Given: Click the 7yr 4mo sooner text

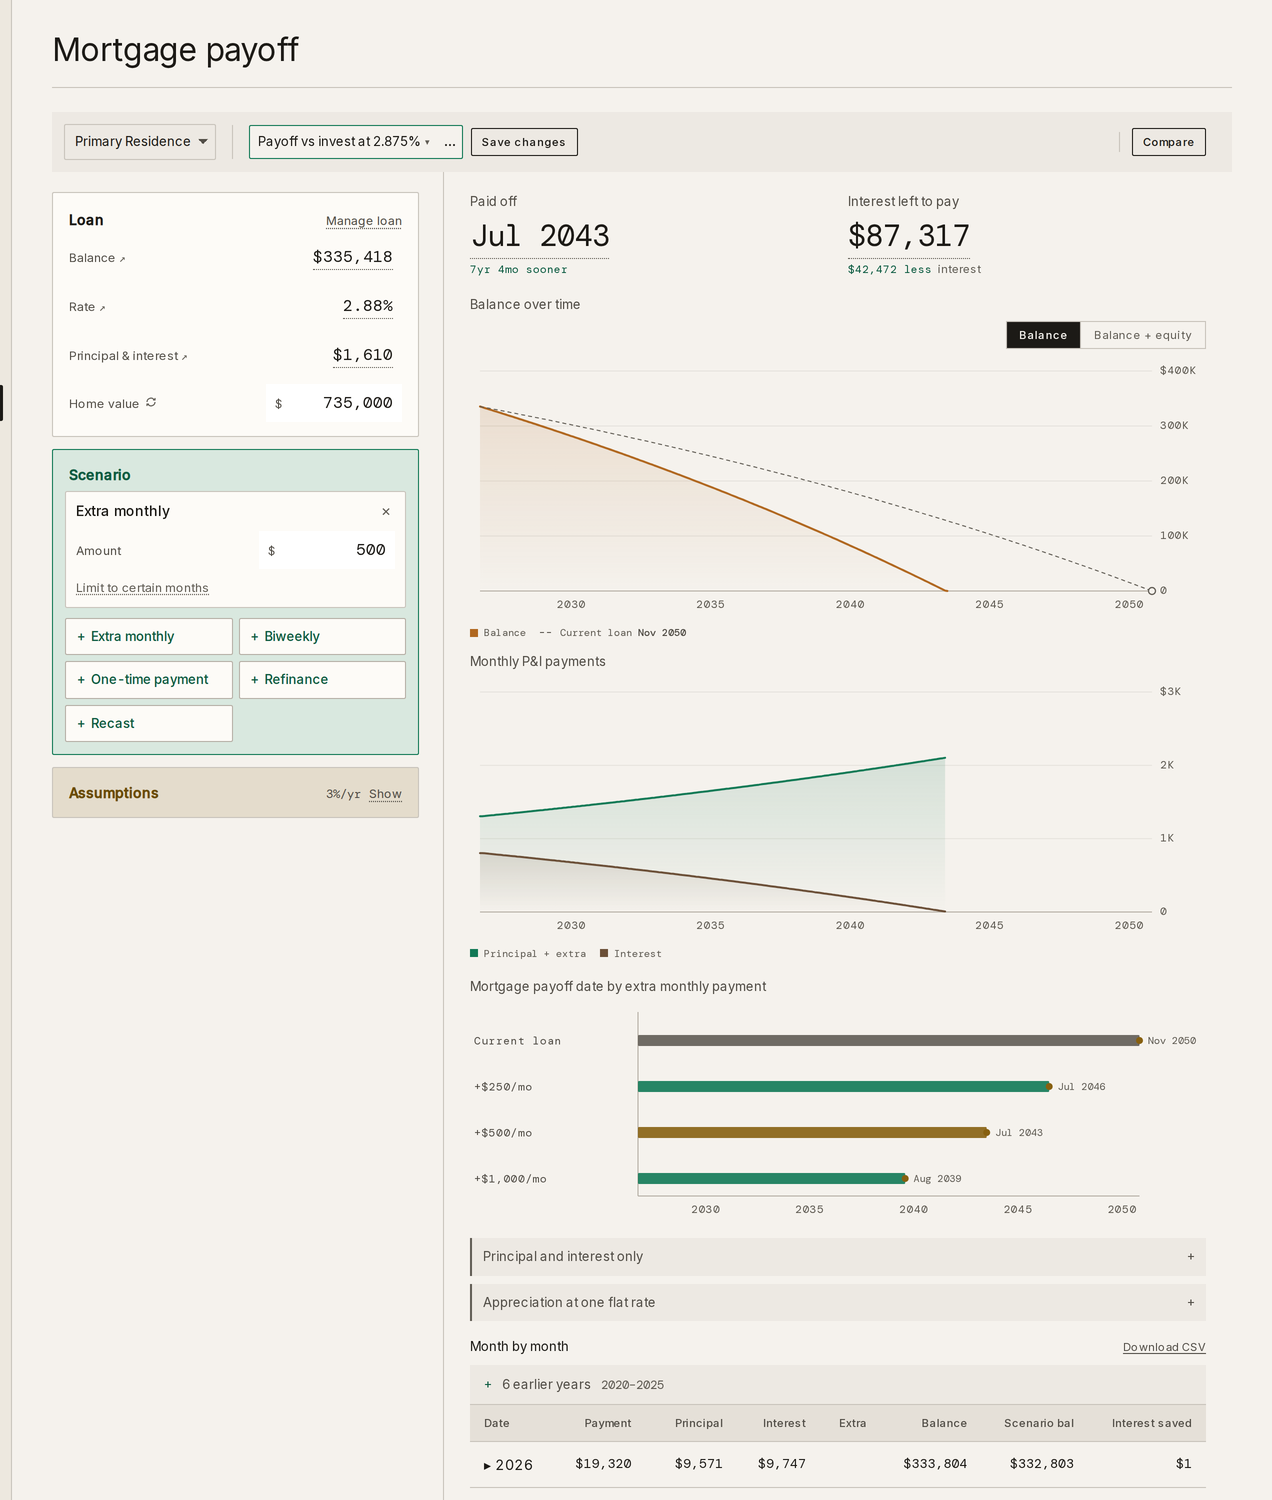Looking at the screenshot, I should 518,270.
